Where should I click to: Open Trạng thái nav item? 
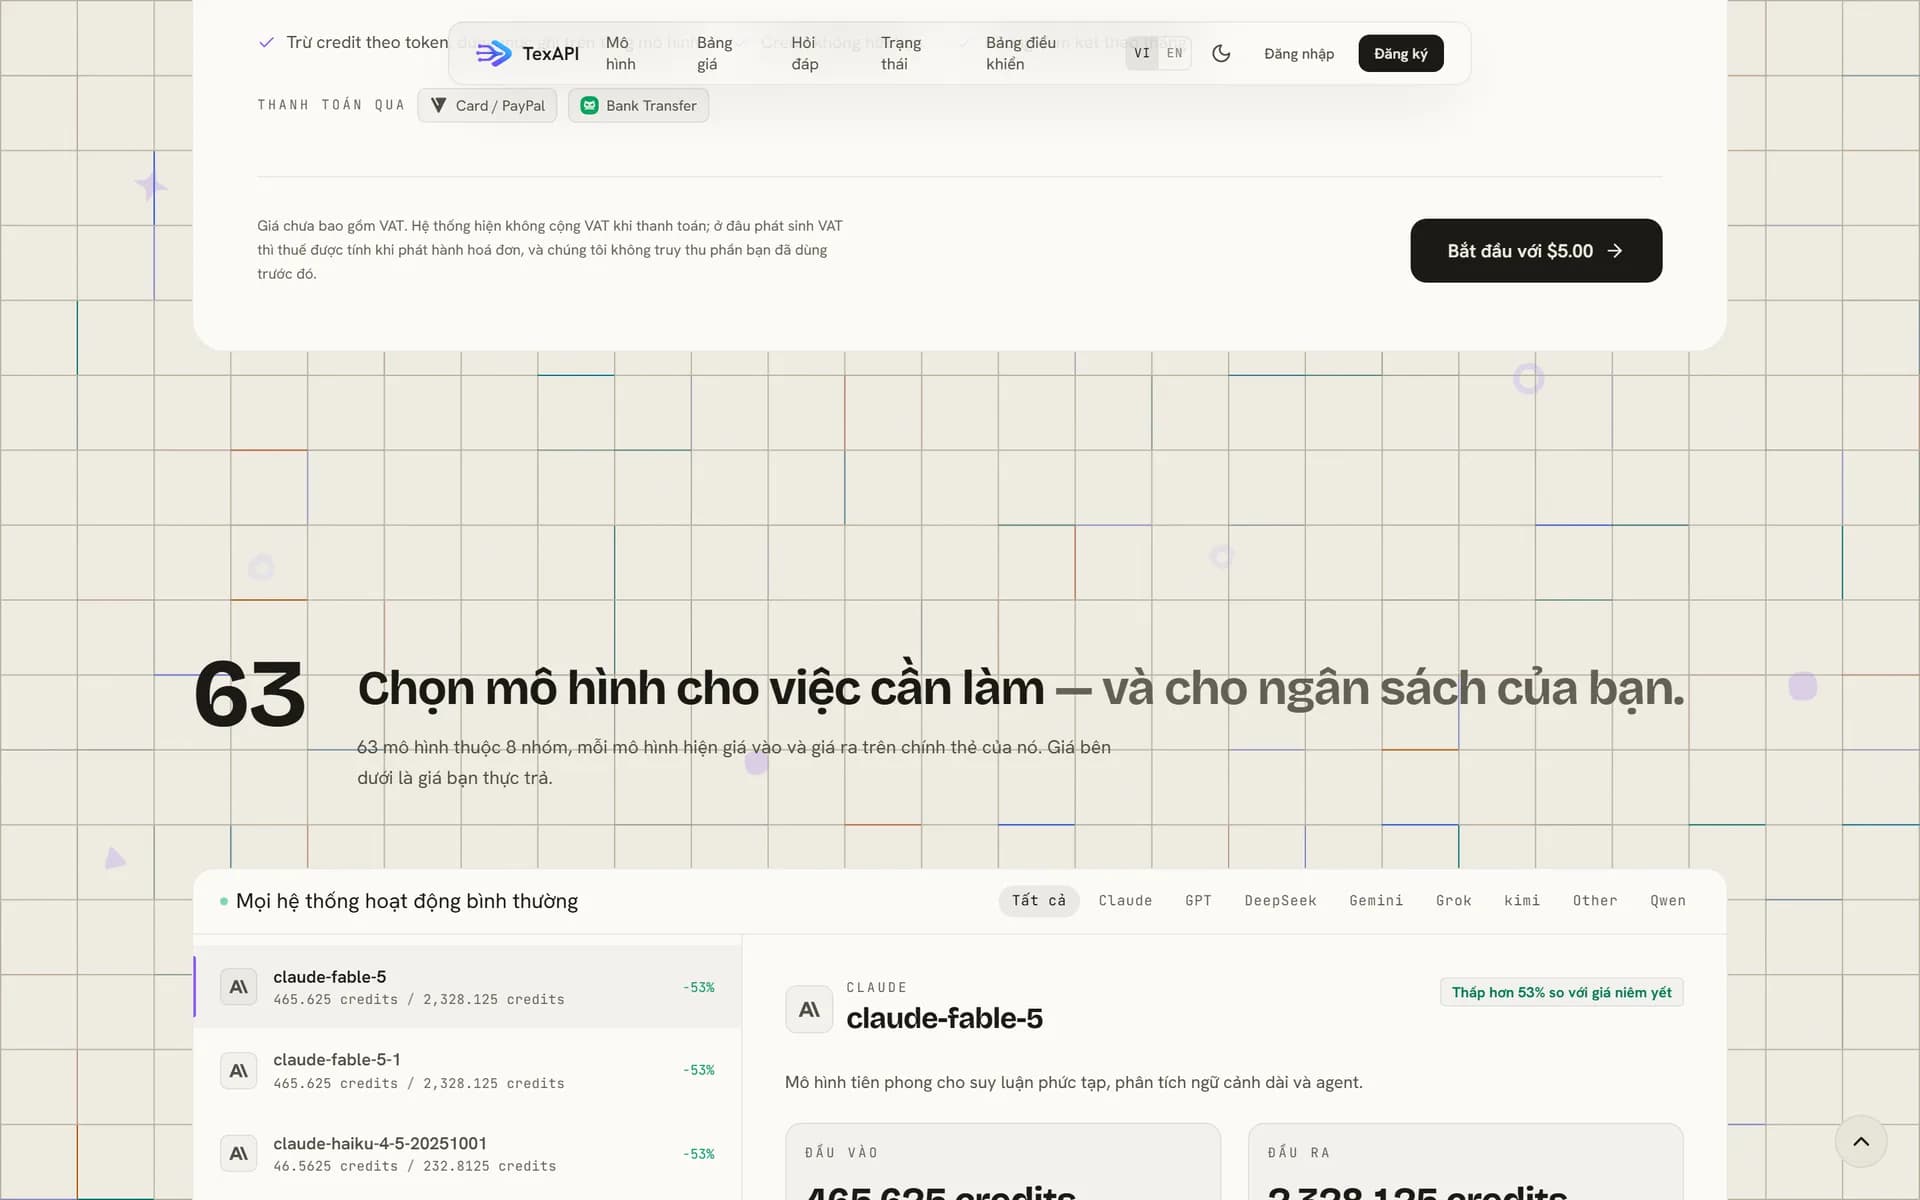tap(901, 53)
